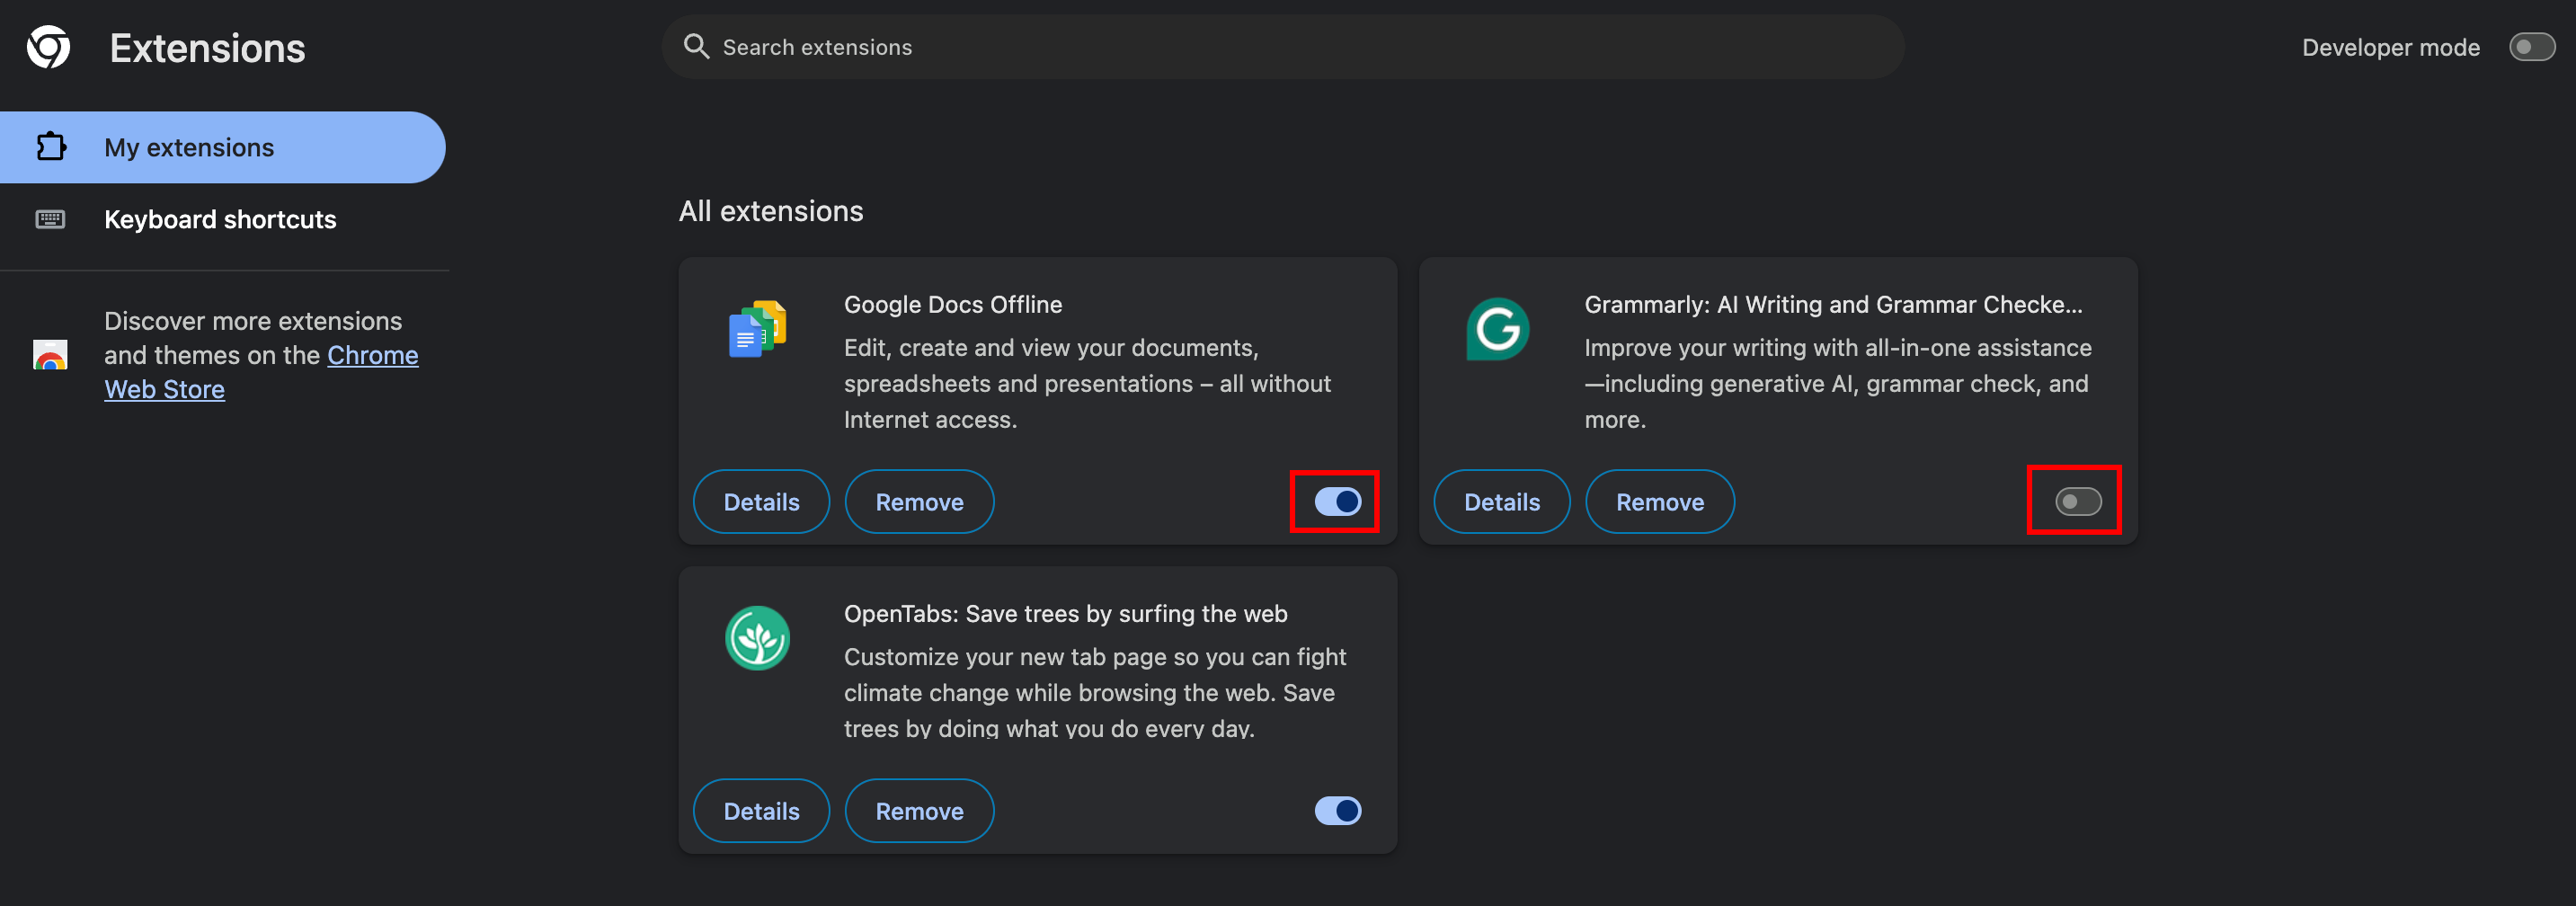Click the search magnifier icon
2576x906 pixels.
tap(695, 46)
